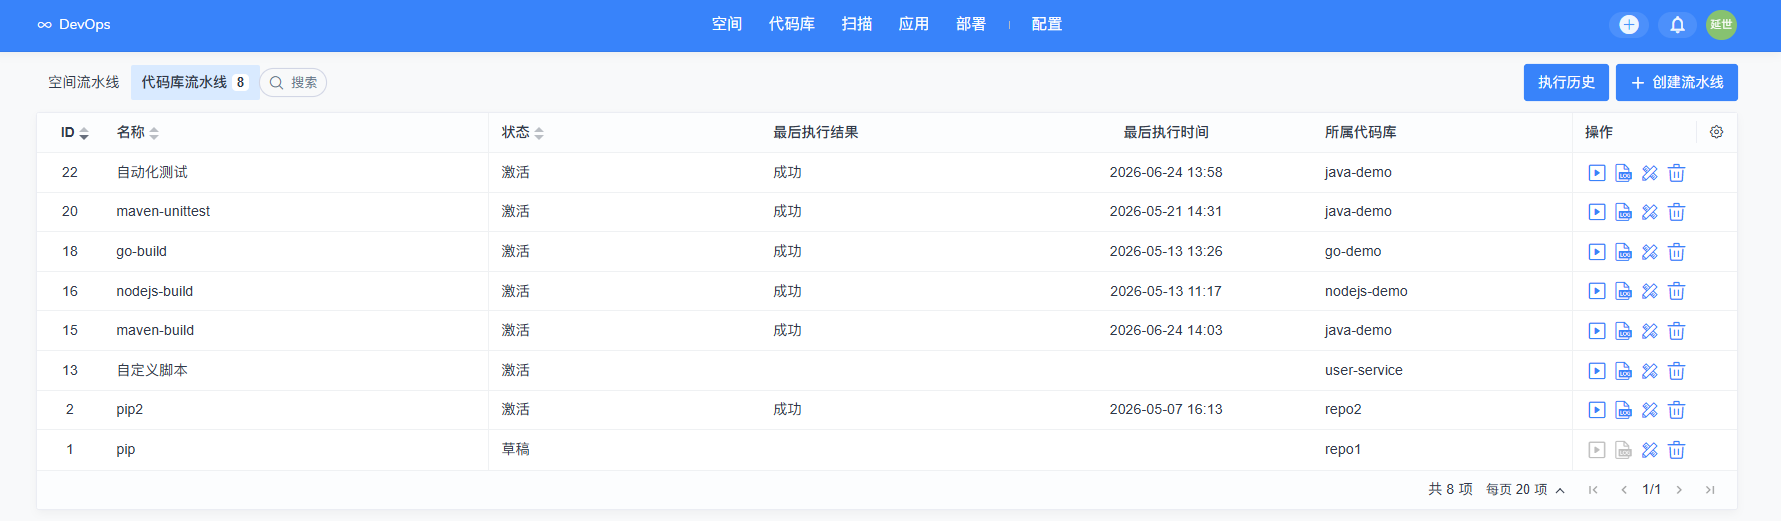This screenshot has height=521, width=1781.
Task: Open the 代码库 menu
Action: pyautogui.click(x=792, y=24)
